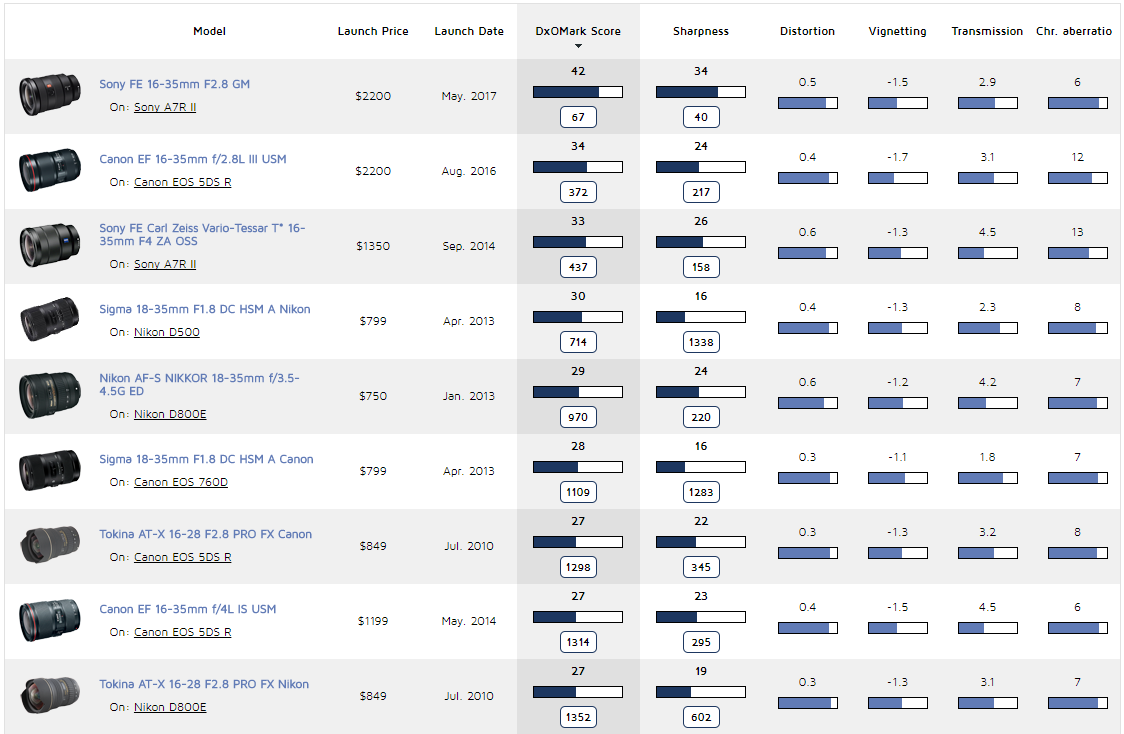This screenshot has width=1124, height=734.
Task: Click sharpness rank badge 40
Action: pos(701,117)
